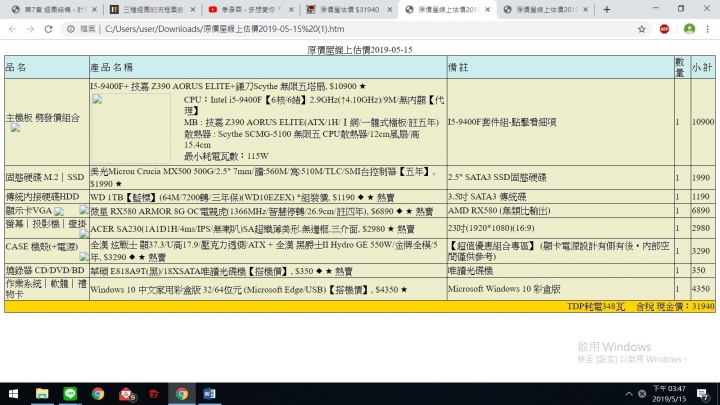Click the 最小耗電瓦數：115W line

click(x=226, y=156)
